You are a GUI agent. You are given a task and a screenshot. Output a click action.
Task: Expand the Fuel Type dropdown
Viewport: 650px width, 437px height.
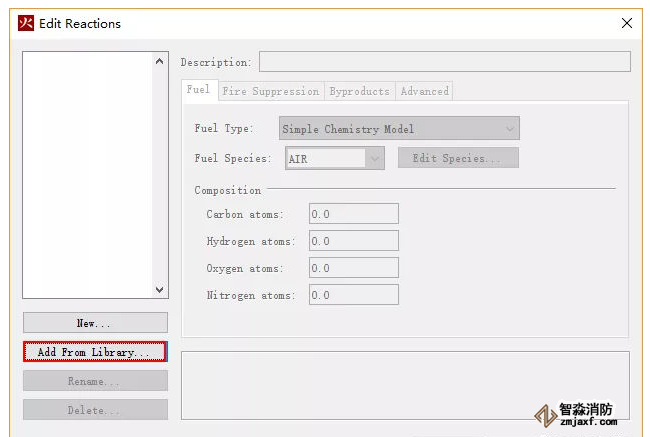(398, 129)
